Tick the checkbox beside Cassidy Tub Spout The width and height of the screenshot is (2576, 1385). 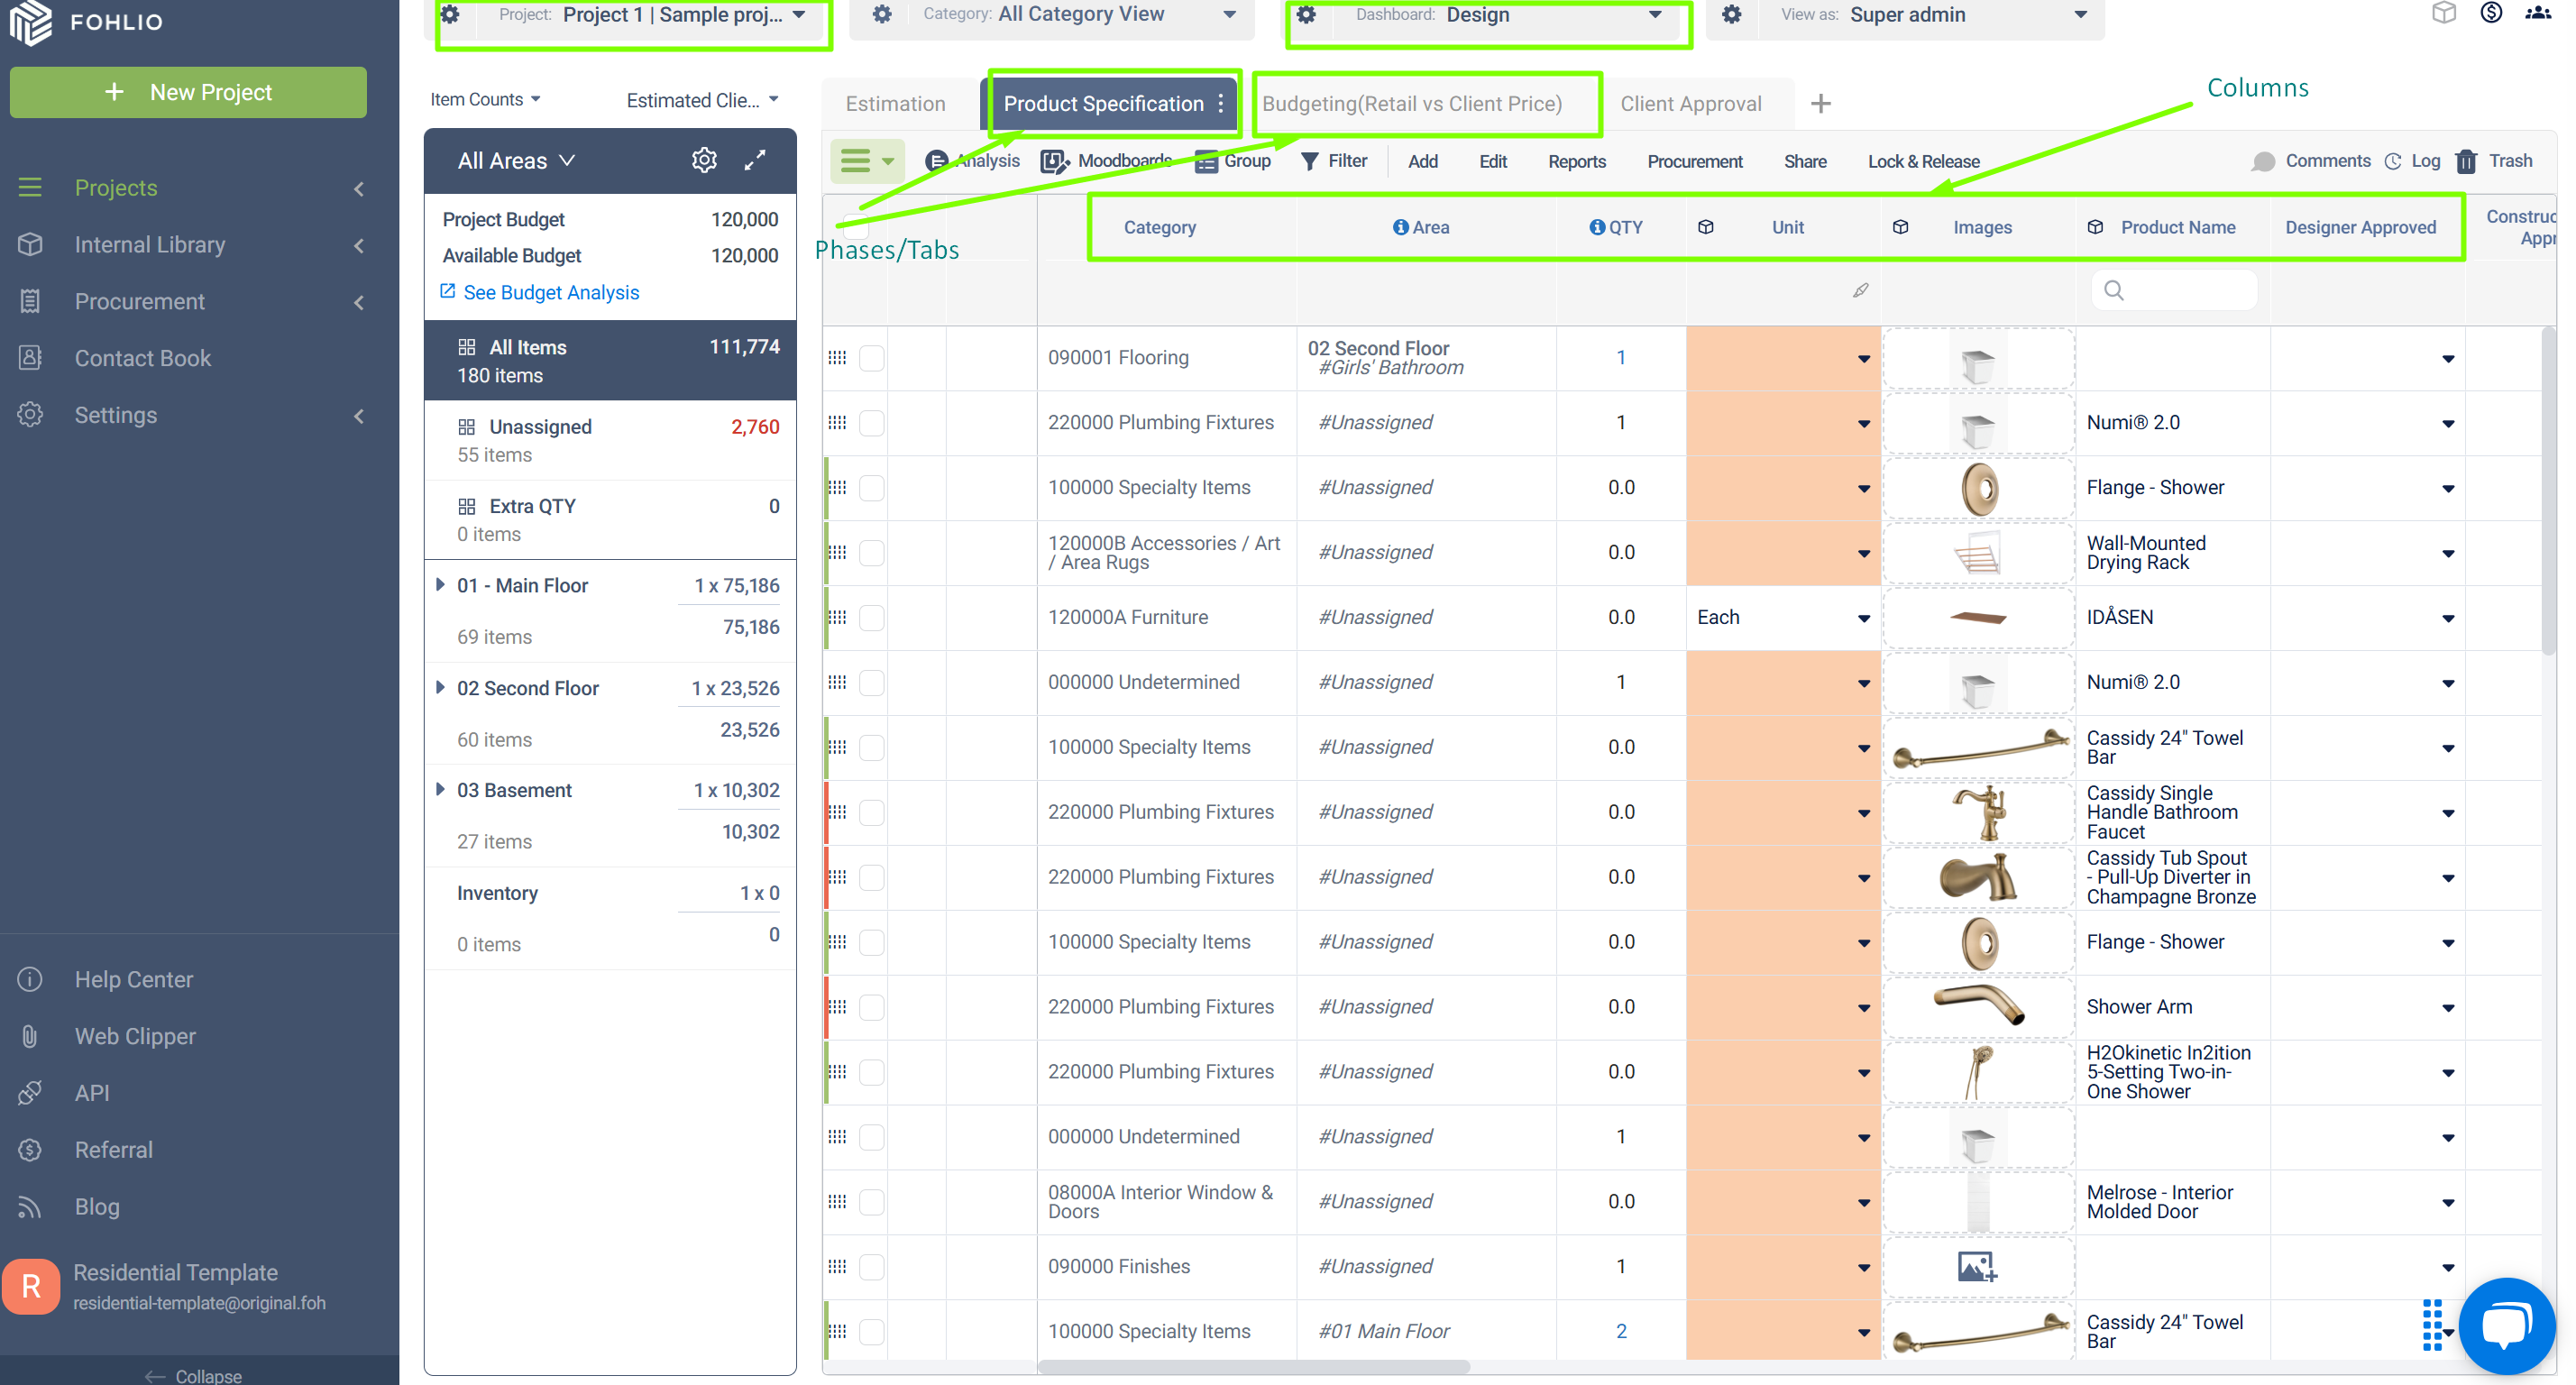pos(871,877)
